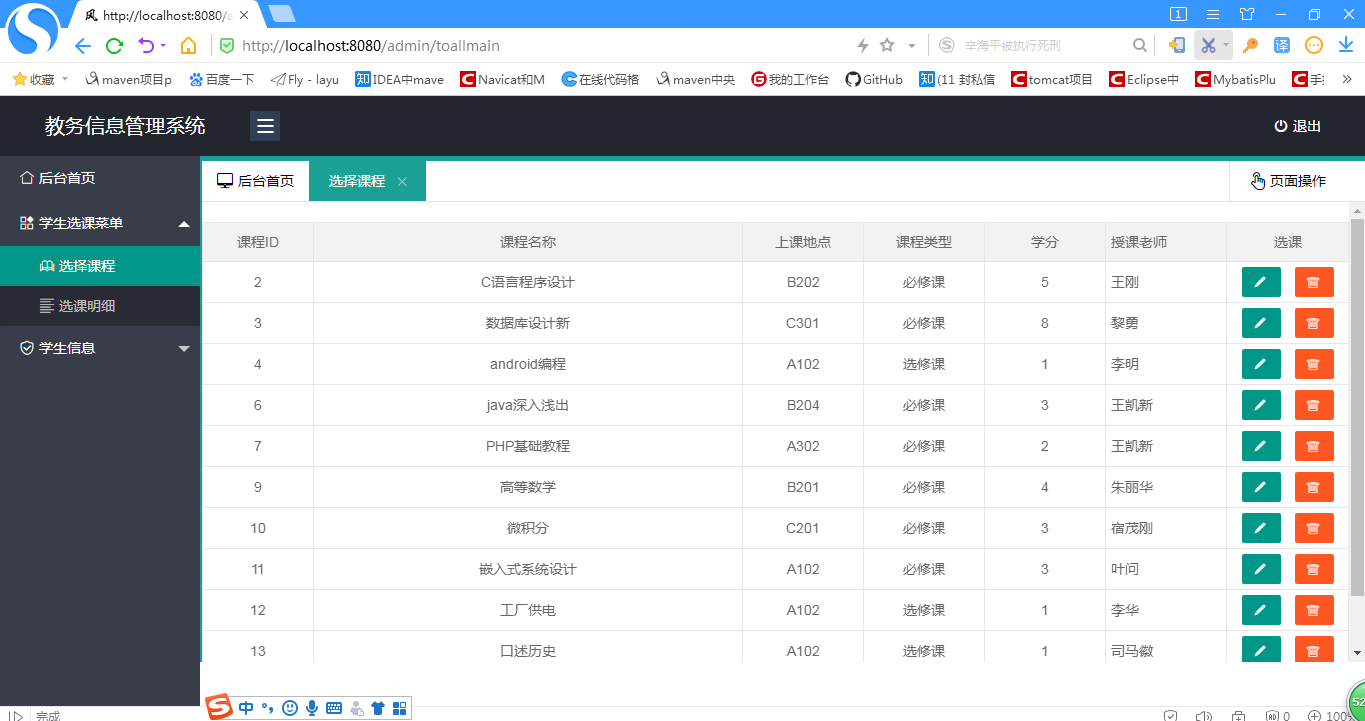Open the browser downloads arrow icon
This screenshot has width=1365, height=721.
coord(1346,45)
